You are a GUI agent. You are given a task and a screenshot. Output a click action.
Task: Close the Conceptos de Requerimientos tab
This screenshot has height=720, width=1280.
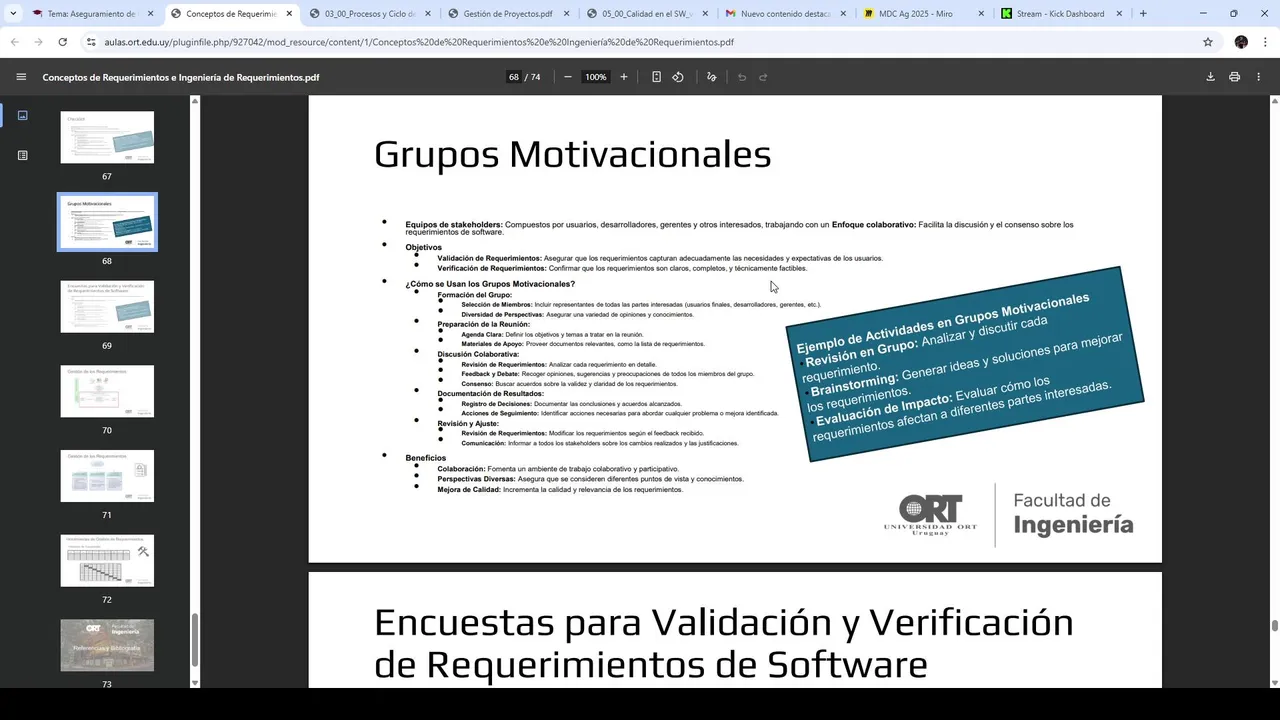289,14
